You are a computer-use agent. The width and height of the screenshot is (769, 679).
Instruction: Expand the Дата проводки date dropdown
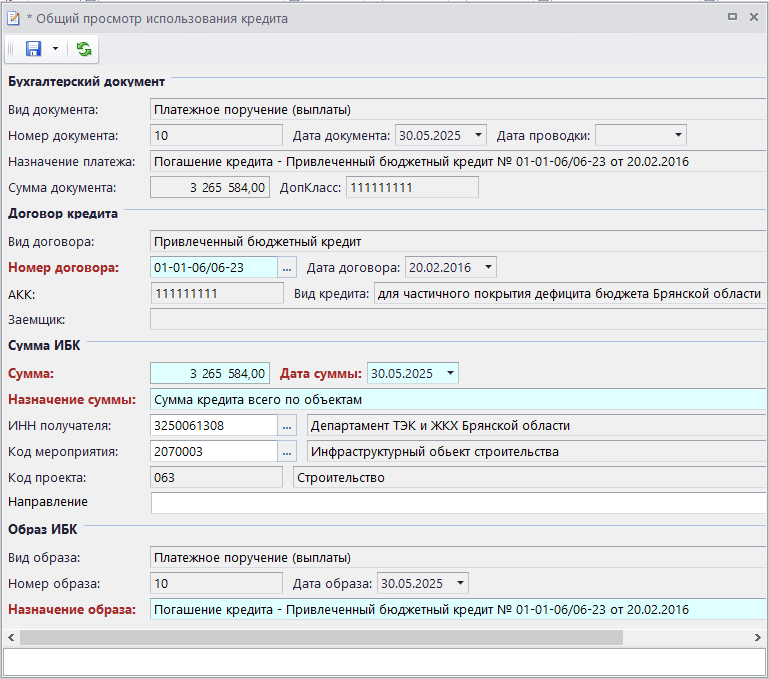[x=678, y=135]
